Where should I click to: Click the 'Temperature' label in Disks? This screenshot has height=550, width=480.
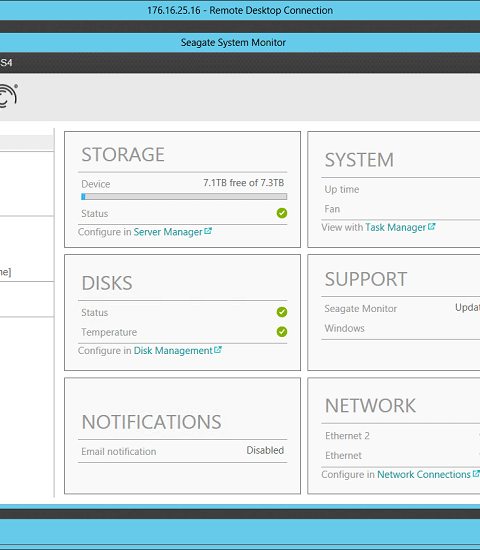pos(109,332)
